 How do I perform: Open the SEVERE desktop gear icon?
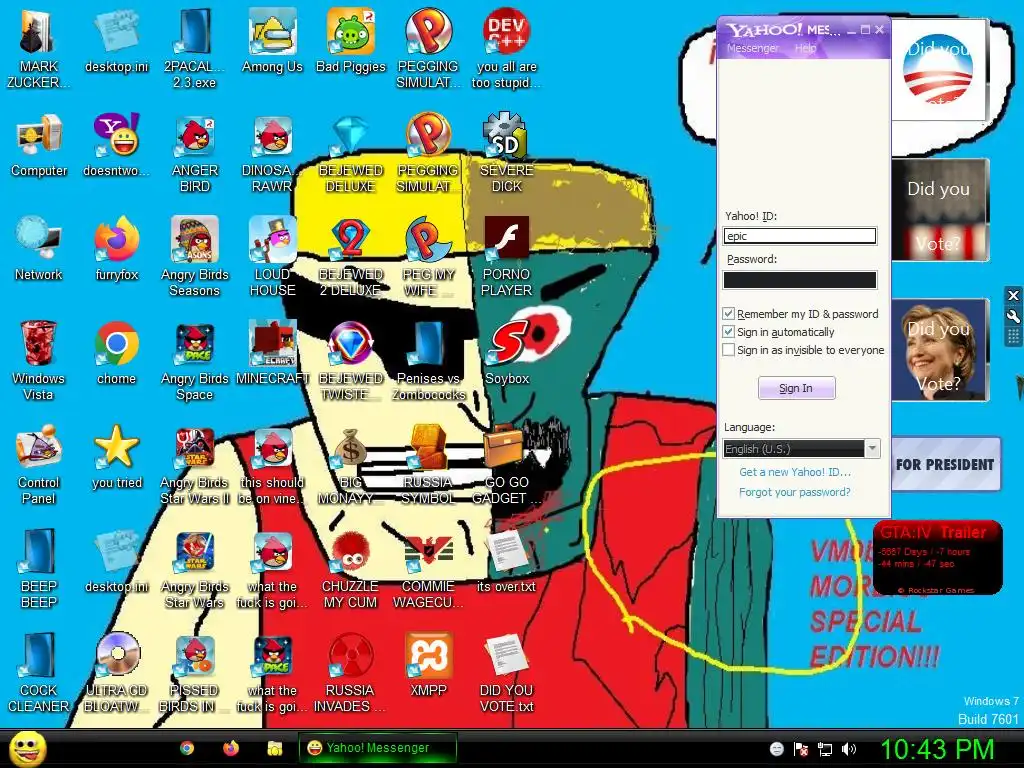pos(507,152)
